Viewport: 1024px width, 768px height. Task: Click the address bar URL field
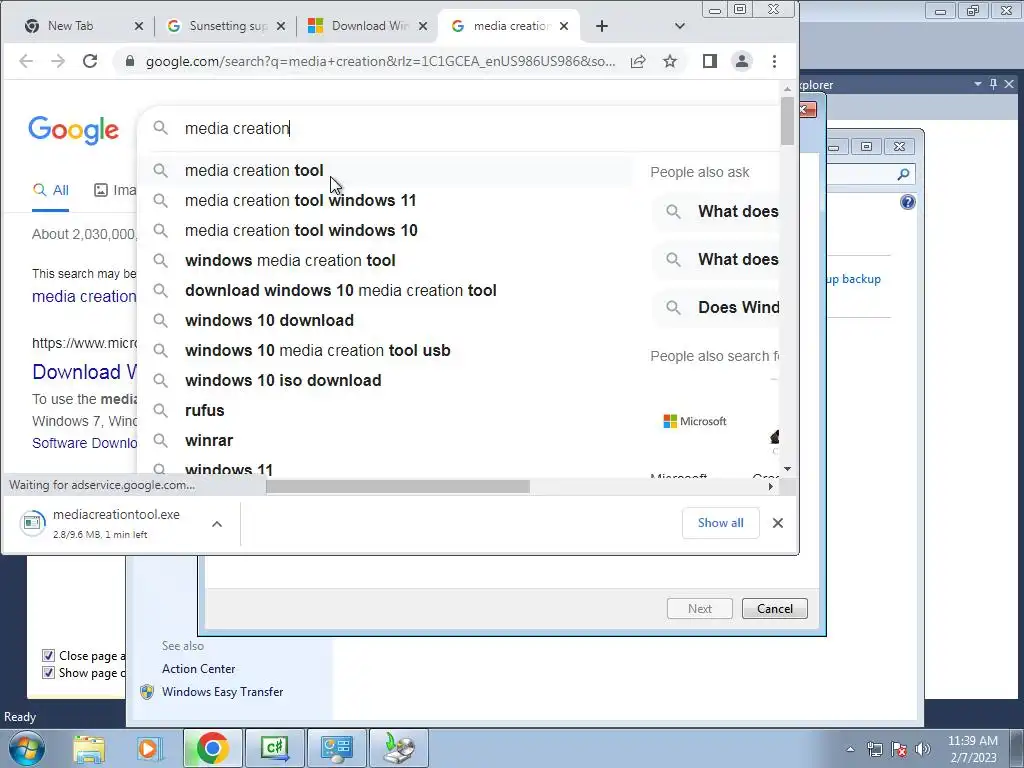click(380, 61)
